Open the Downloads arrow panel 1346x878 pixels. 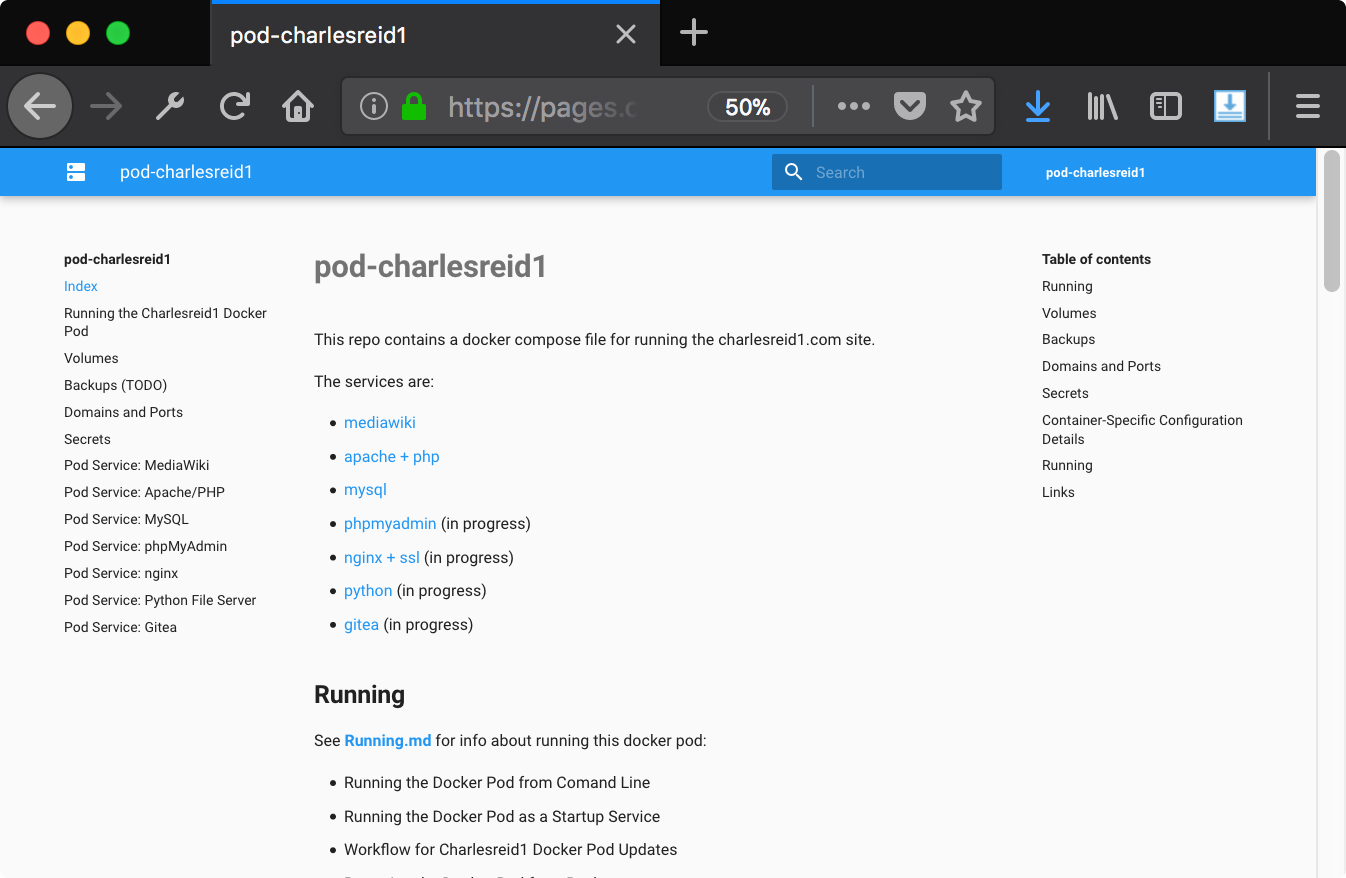click(1038, 106)
